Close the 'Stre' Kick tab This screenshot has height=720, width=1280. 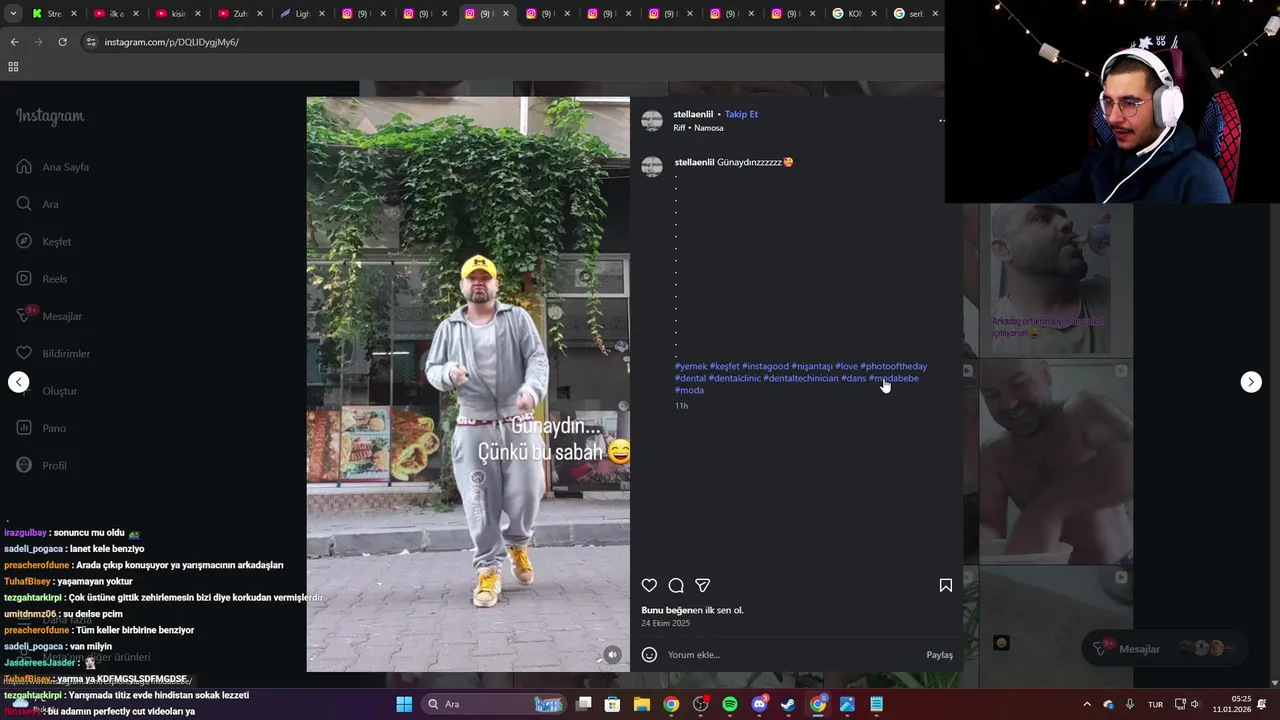pos(75,14)
